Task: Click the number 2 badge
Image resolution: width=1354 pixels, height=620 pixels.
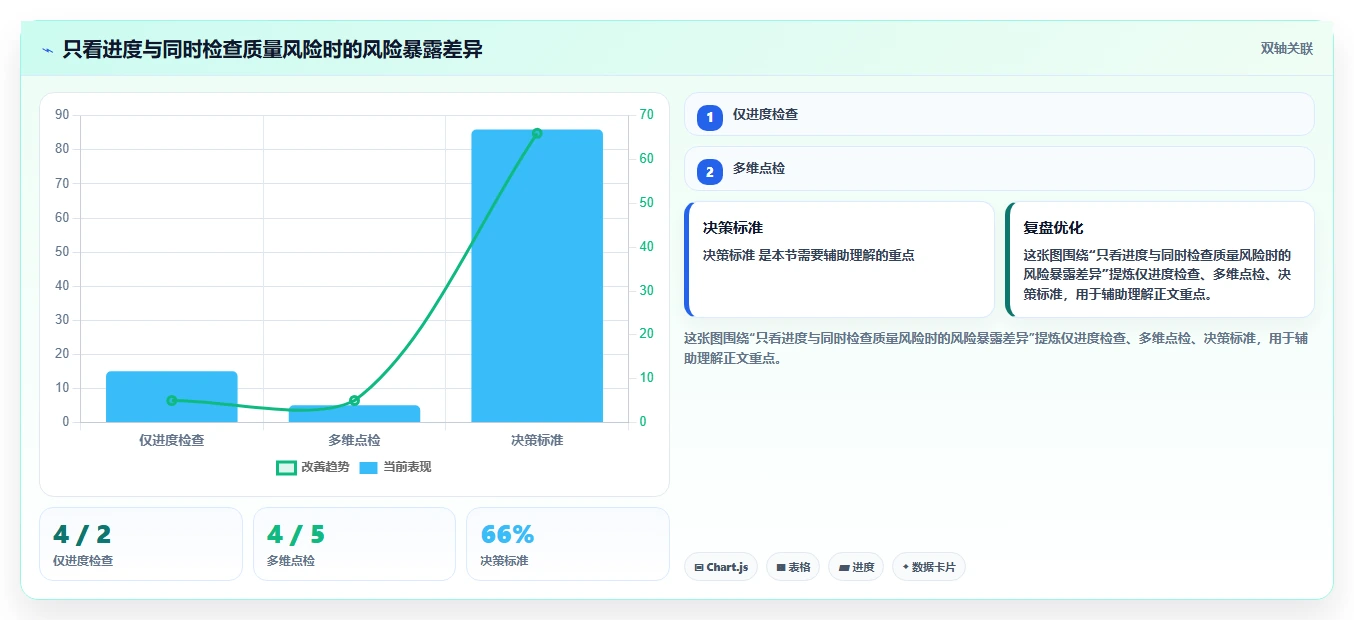Action: [710, 172]
